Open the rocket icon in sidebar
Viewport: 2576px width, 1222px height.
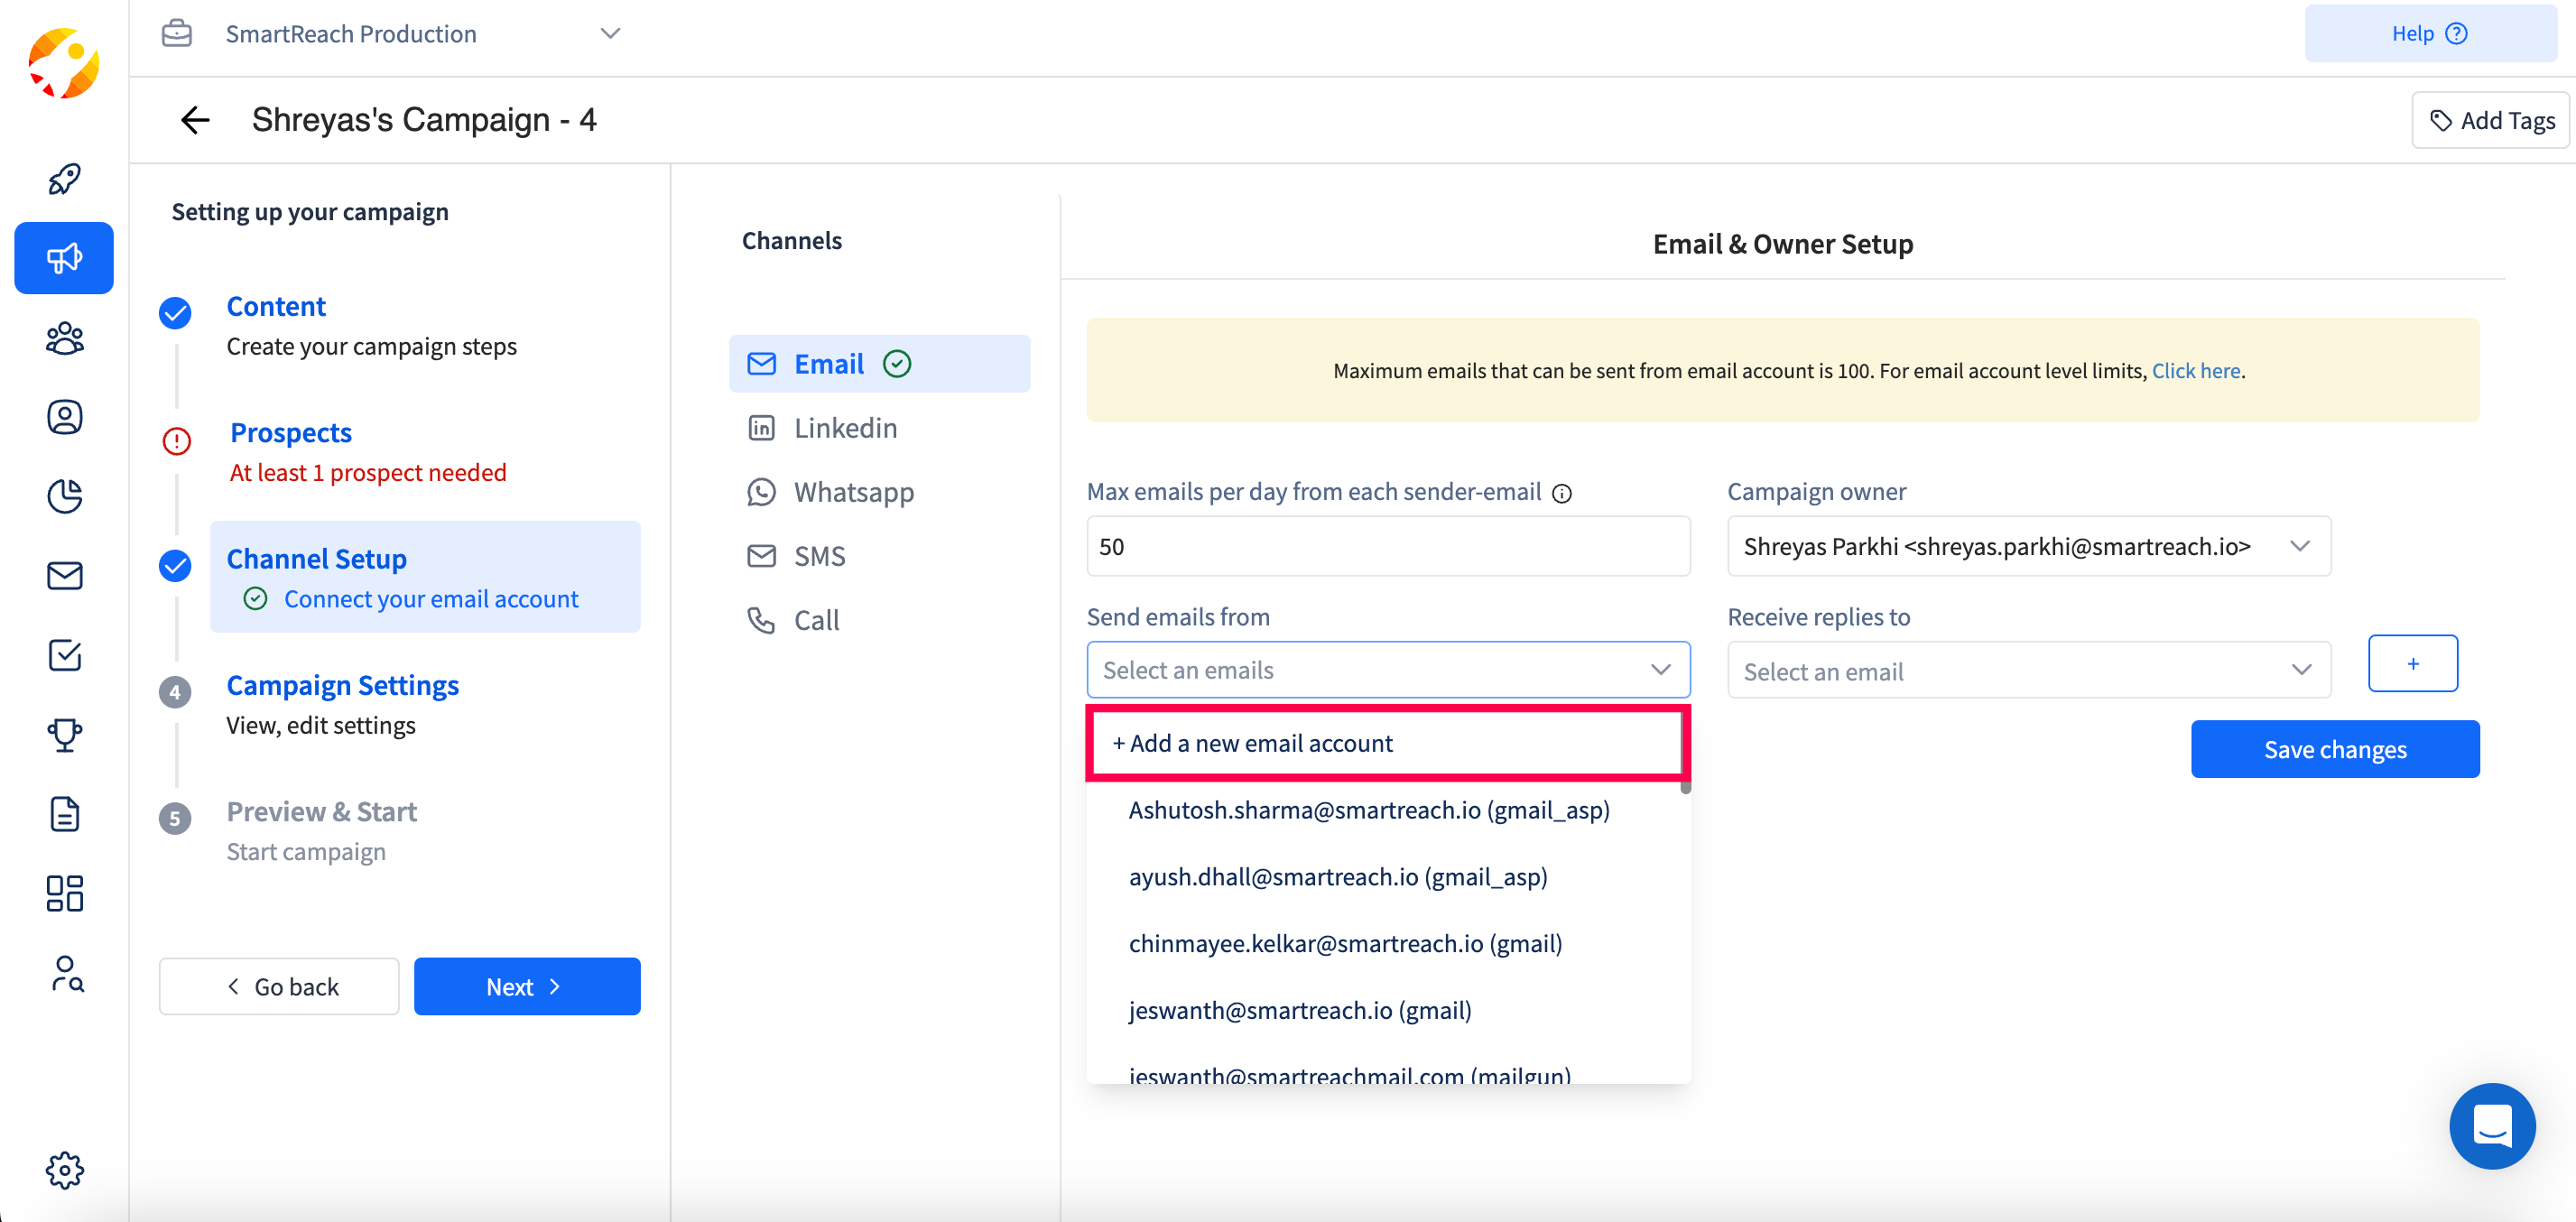64,179
